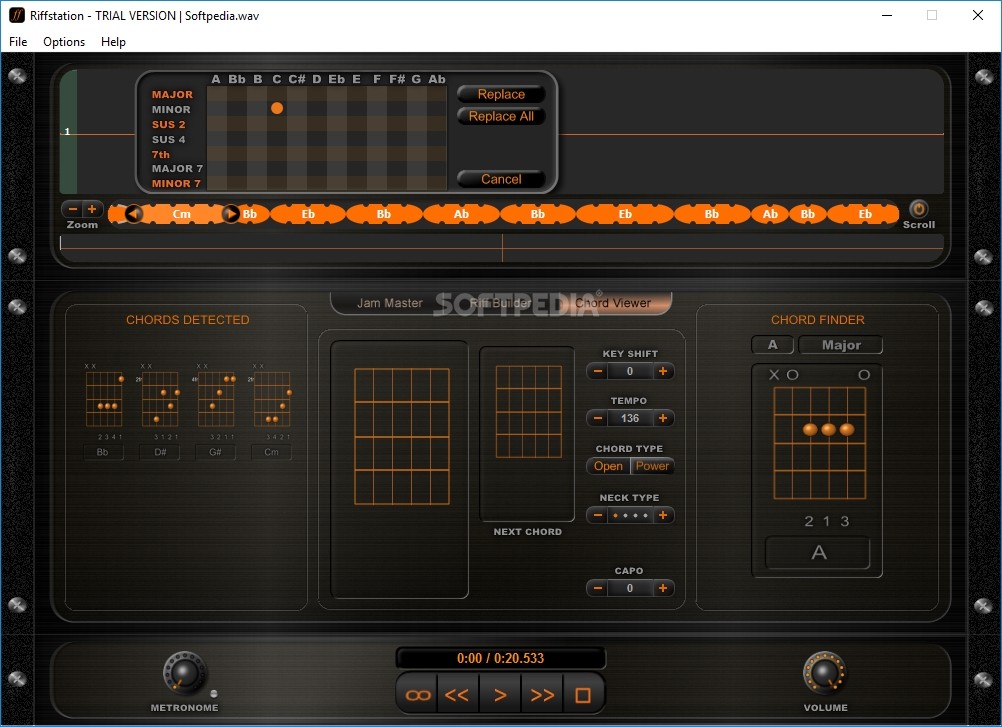Zoom out with the minus button

tap(73, 209)
